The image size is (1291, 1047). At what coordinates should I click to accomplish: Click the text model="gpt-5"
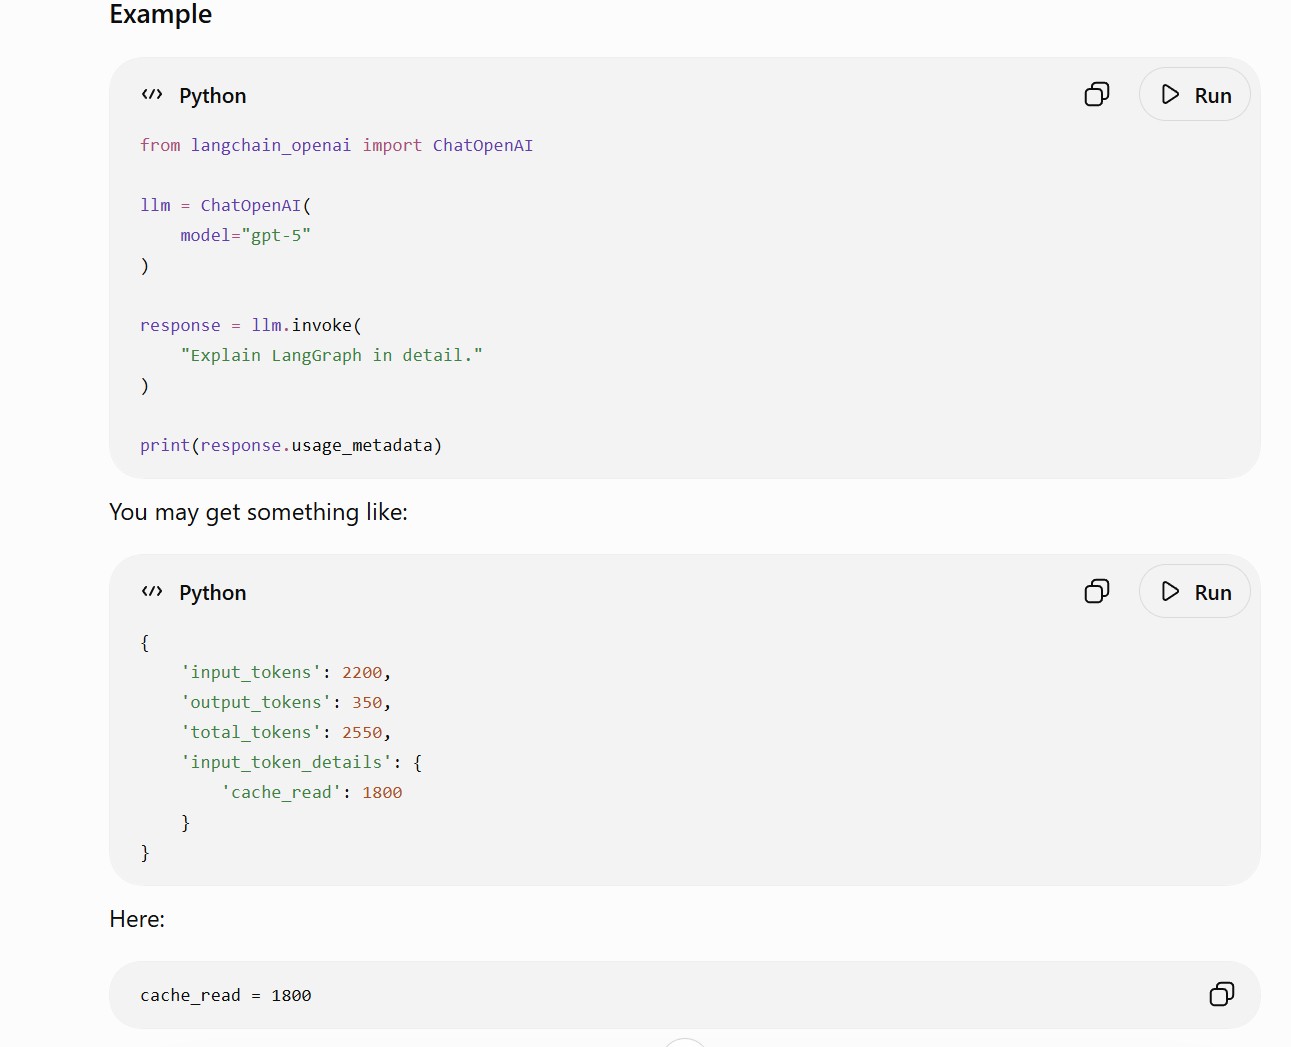pyautogui.click(x=246, y=236)
